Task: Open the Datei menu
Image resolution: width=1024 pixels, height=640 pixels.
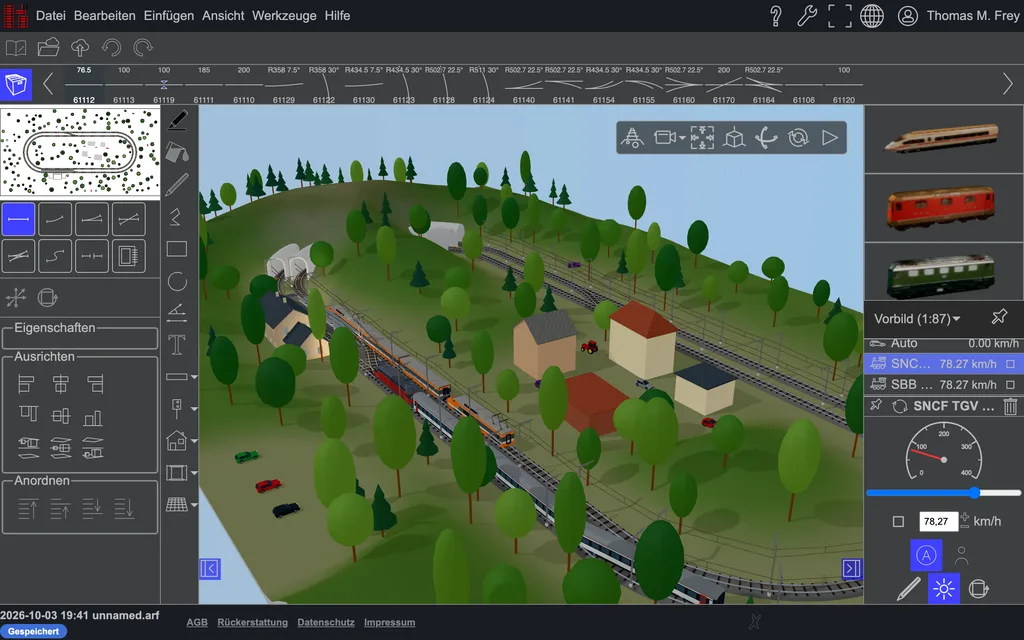Action: coord(50,16)
